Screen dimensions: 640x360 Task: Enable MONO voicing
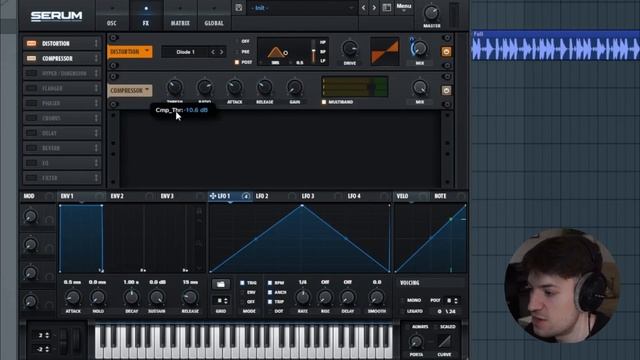coord(402,300)
